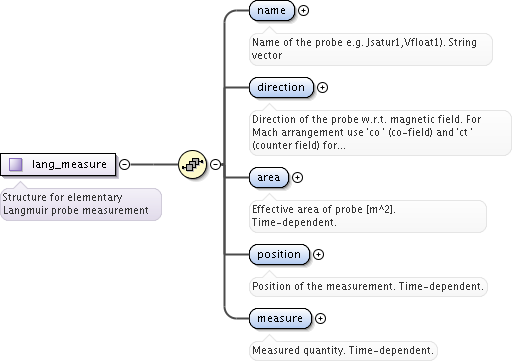Select the name element node
This screenshot has height=364, width=519.
point(272,11)
